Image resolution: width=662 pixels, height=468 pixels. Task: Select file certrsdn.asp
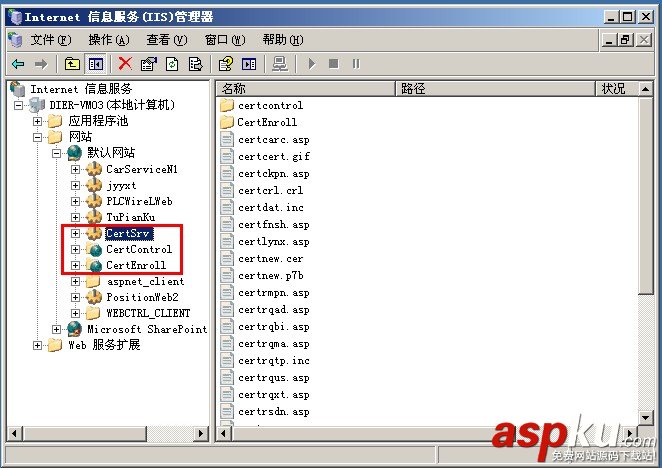click(274, 411)
